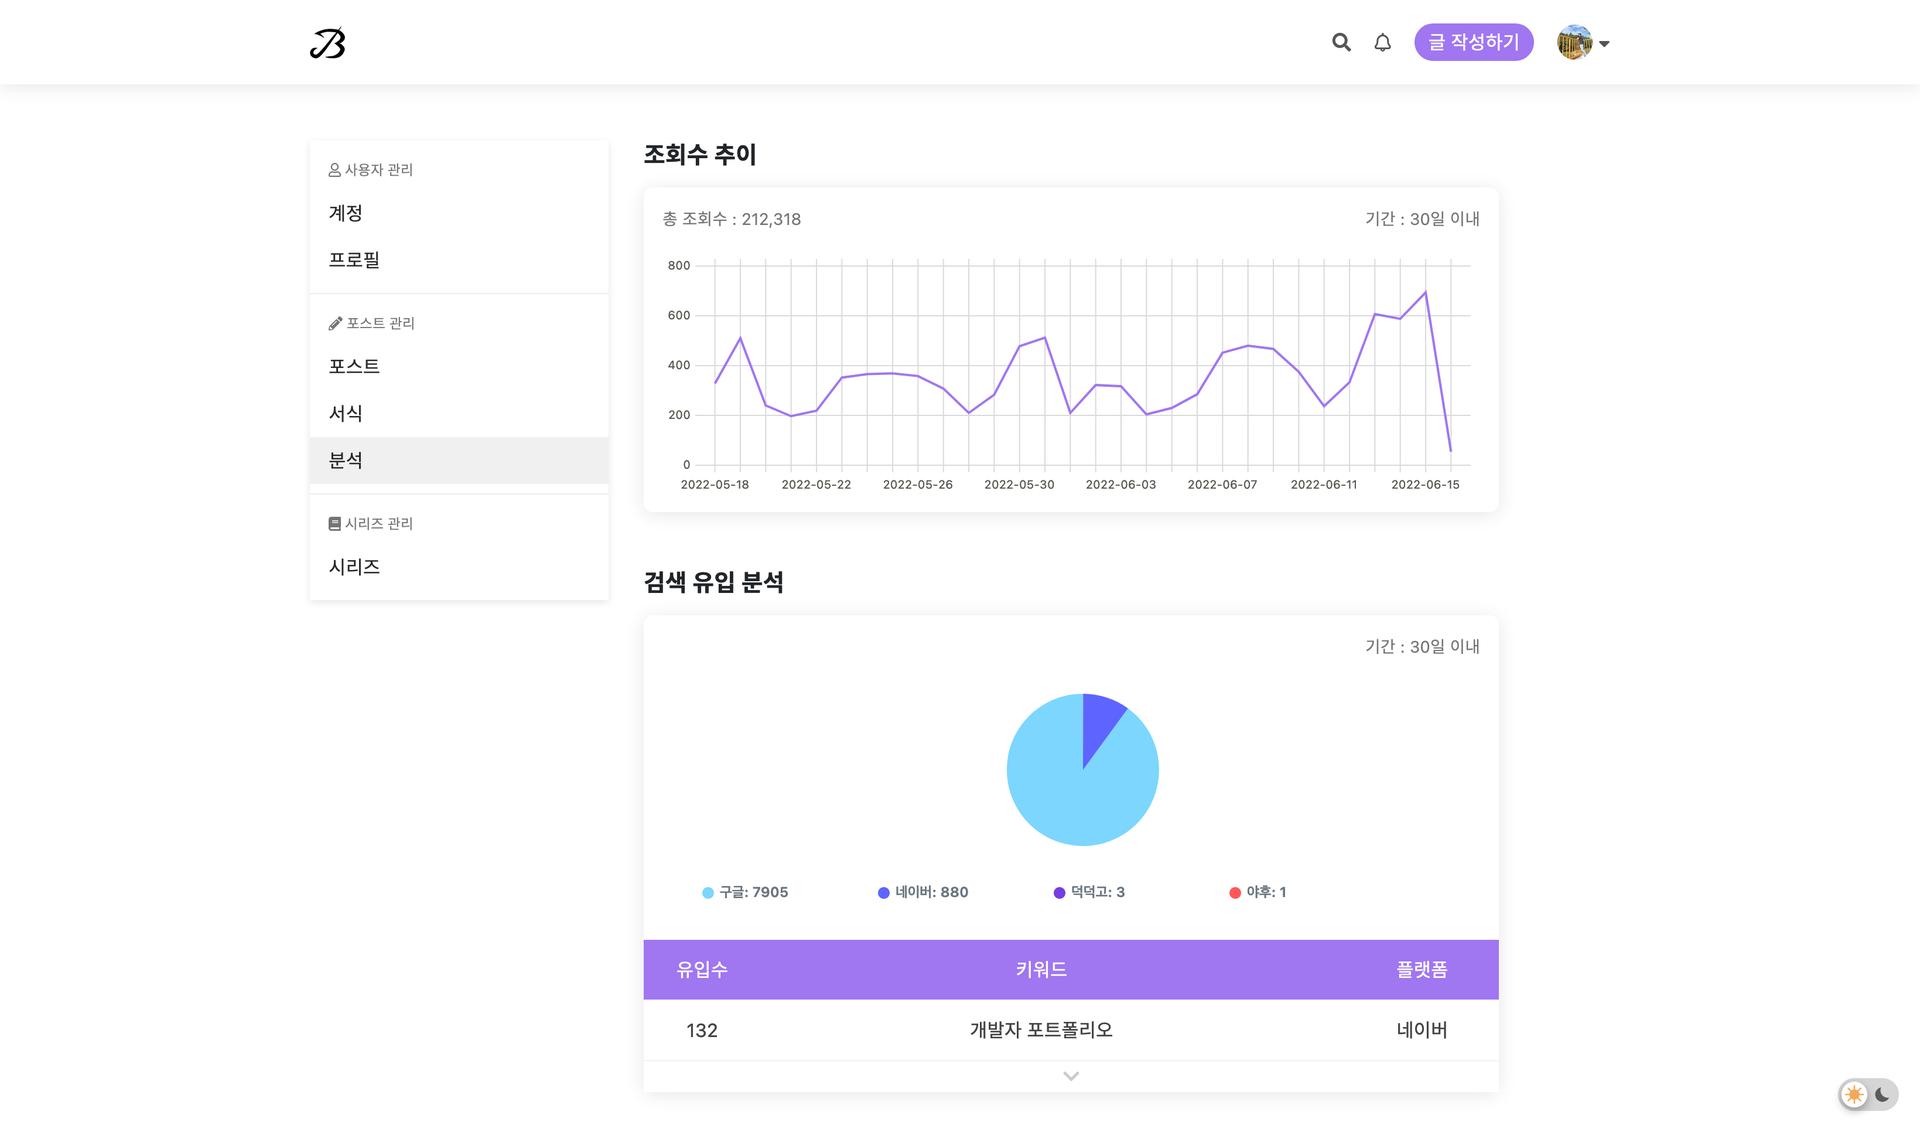Go to 포스트 management page
The image size is (1920, 1132).
(x=354, y=366)
